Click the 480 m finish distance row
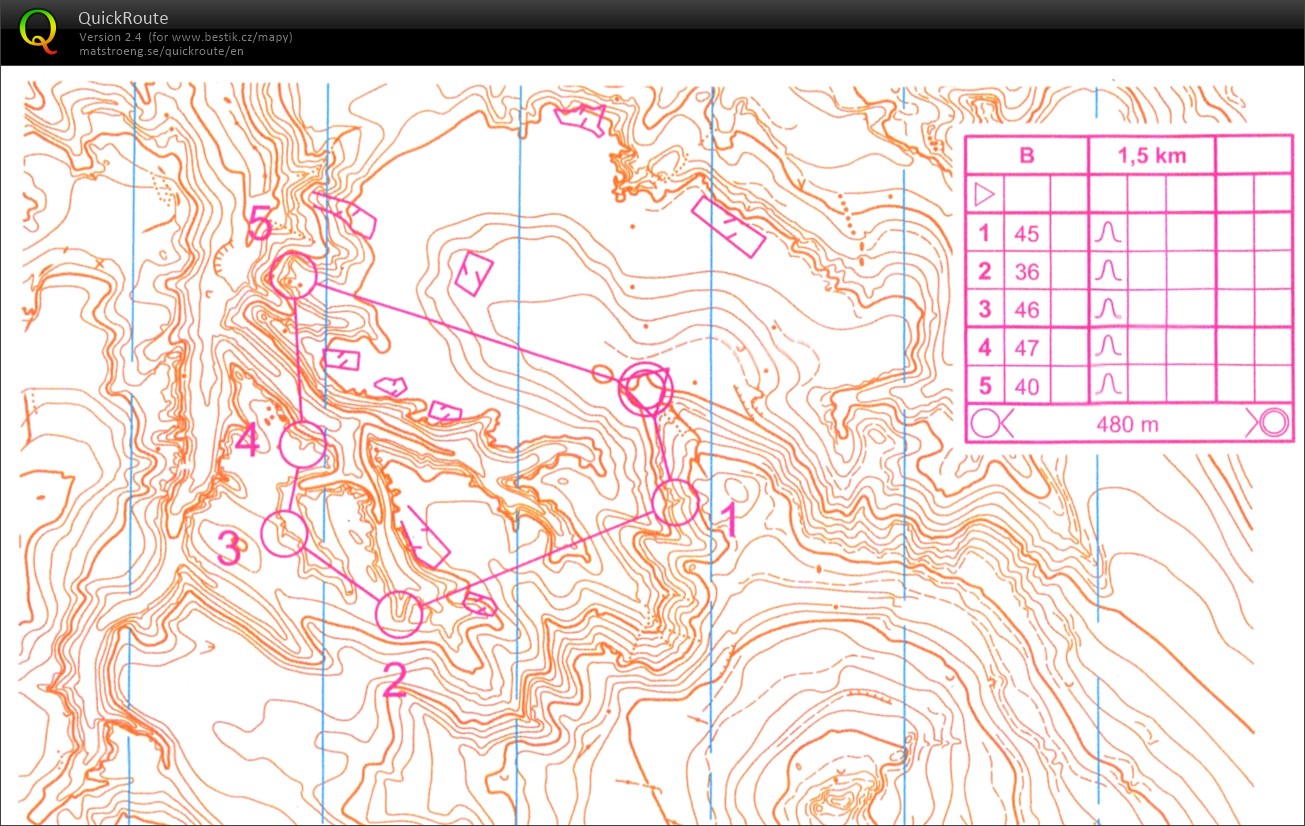1305x826 pixels. 1129,423
